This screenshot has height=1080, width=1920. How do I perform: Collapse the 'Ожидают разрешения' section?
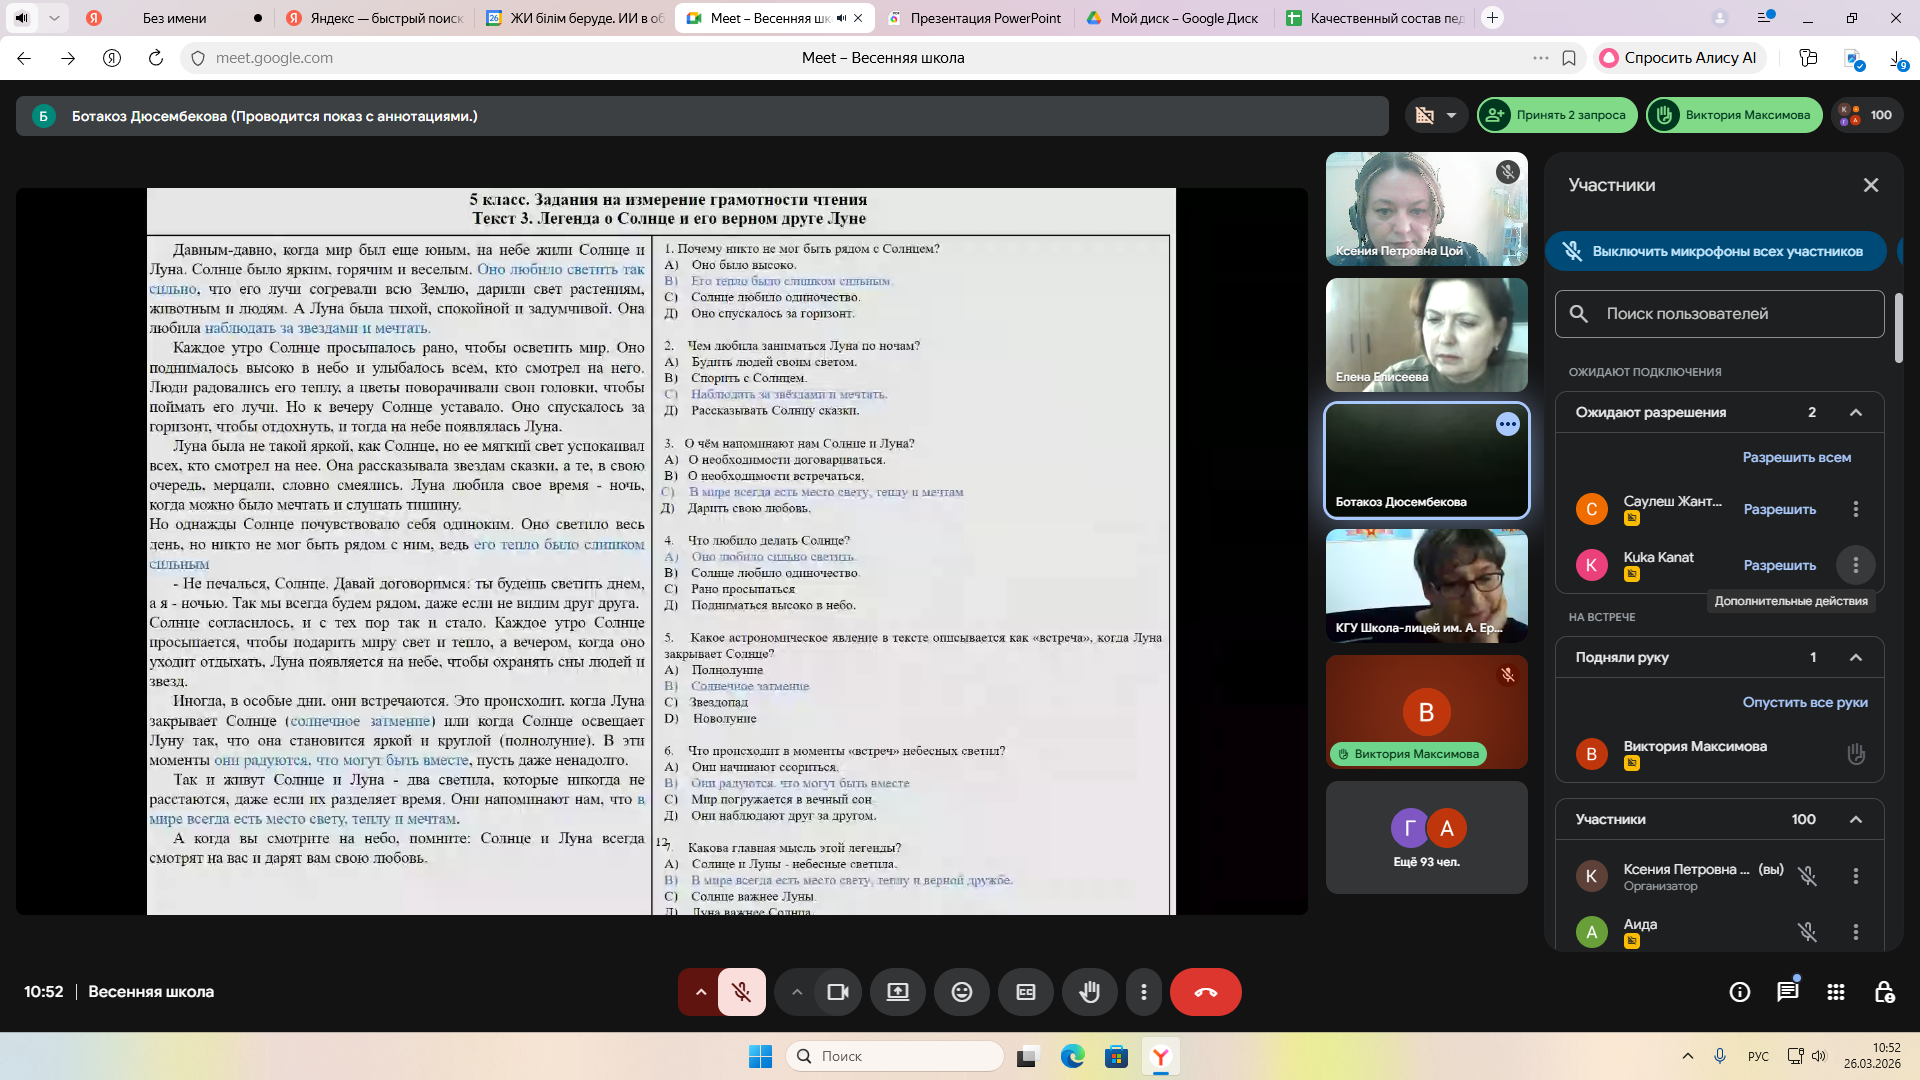coord(1856,412)
